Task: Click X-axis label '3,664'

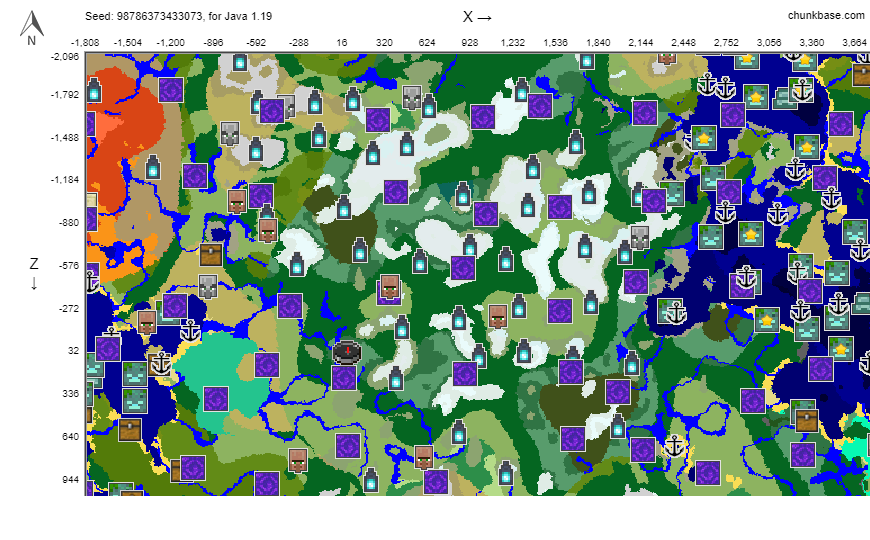Action: pos(854,43)
